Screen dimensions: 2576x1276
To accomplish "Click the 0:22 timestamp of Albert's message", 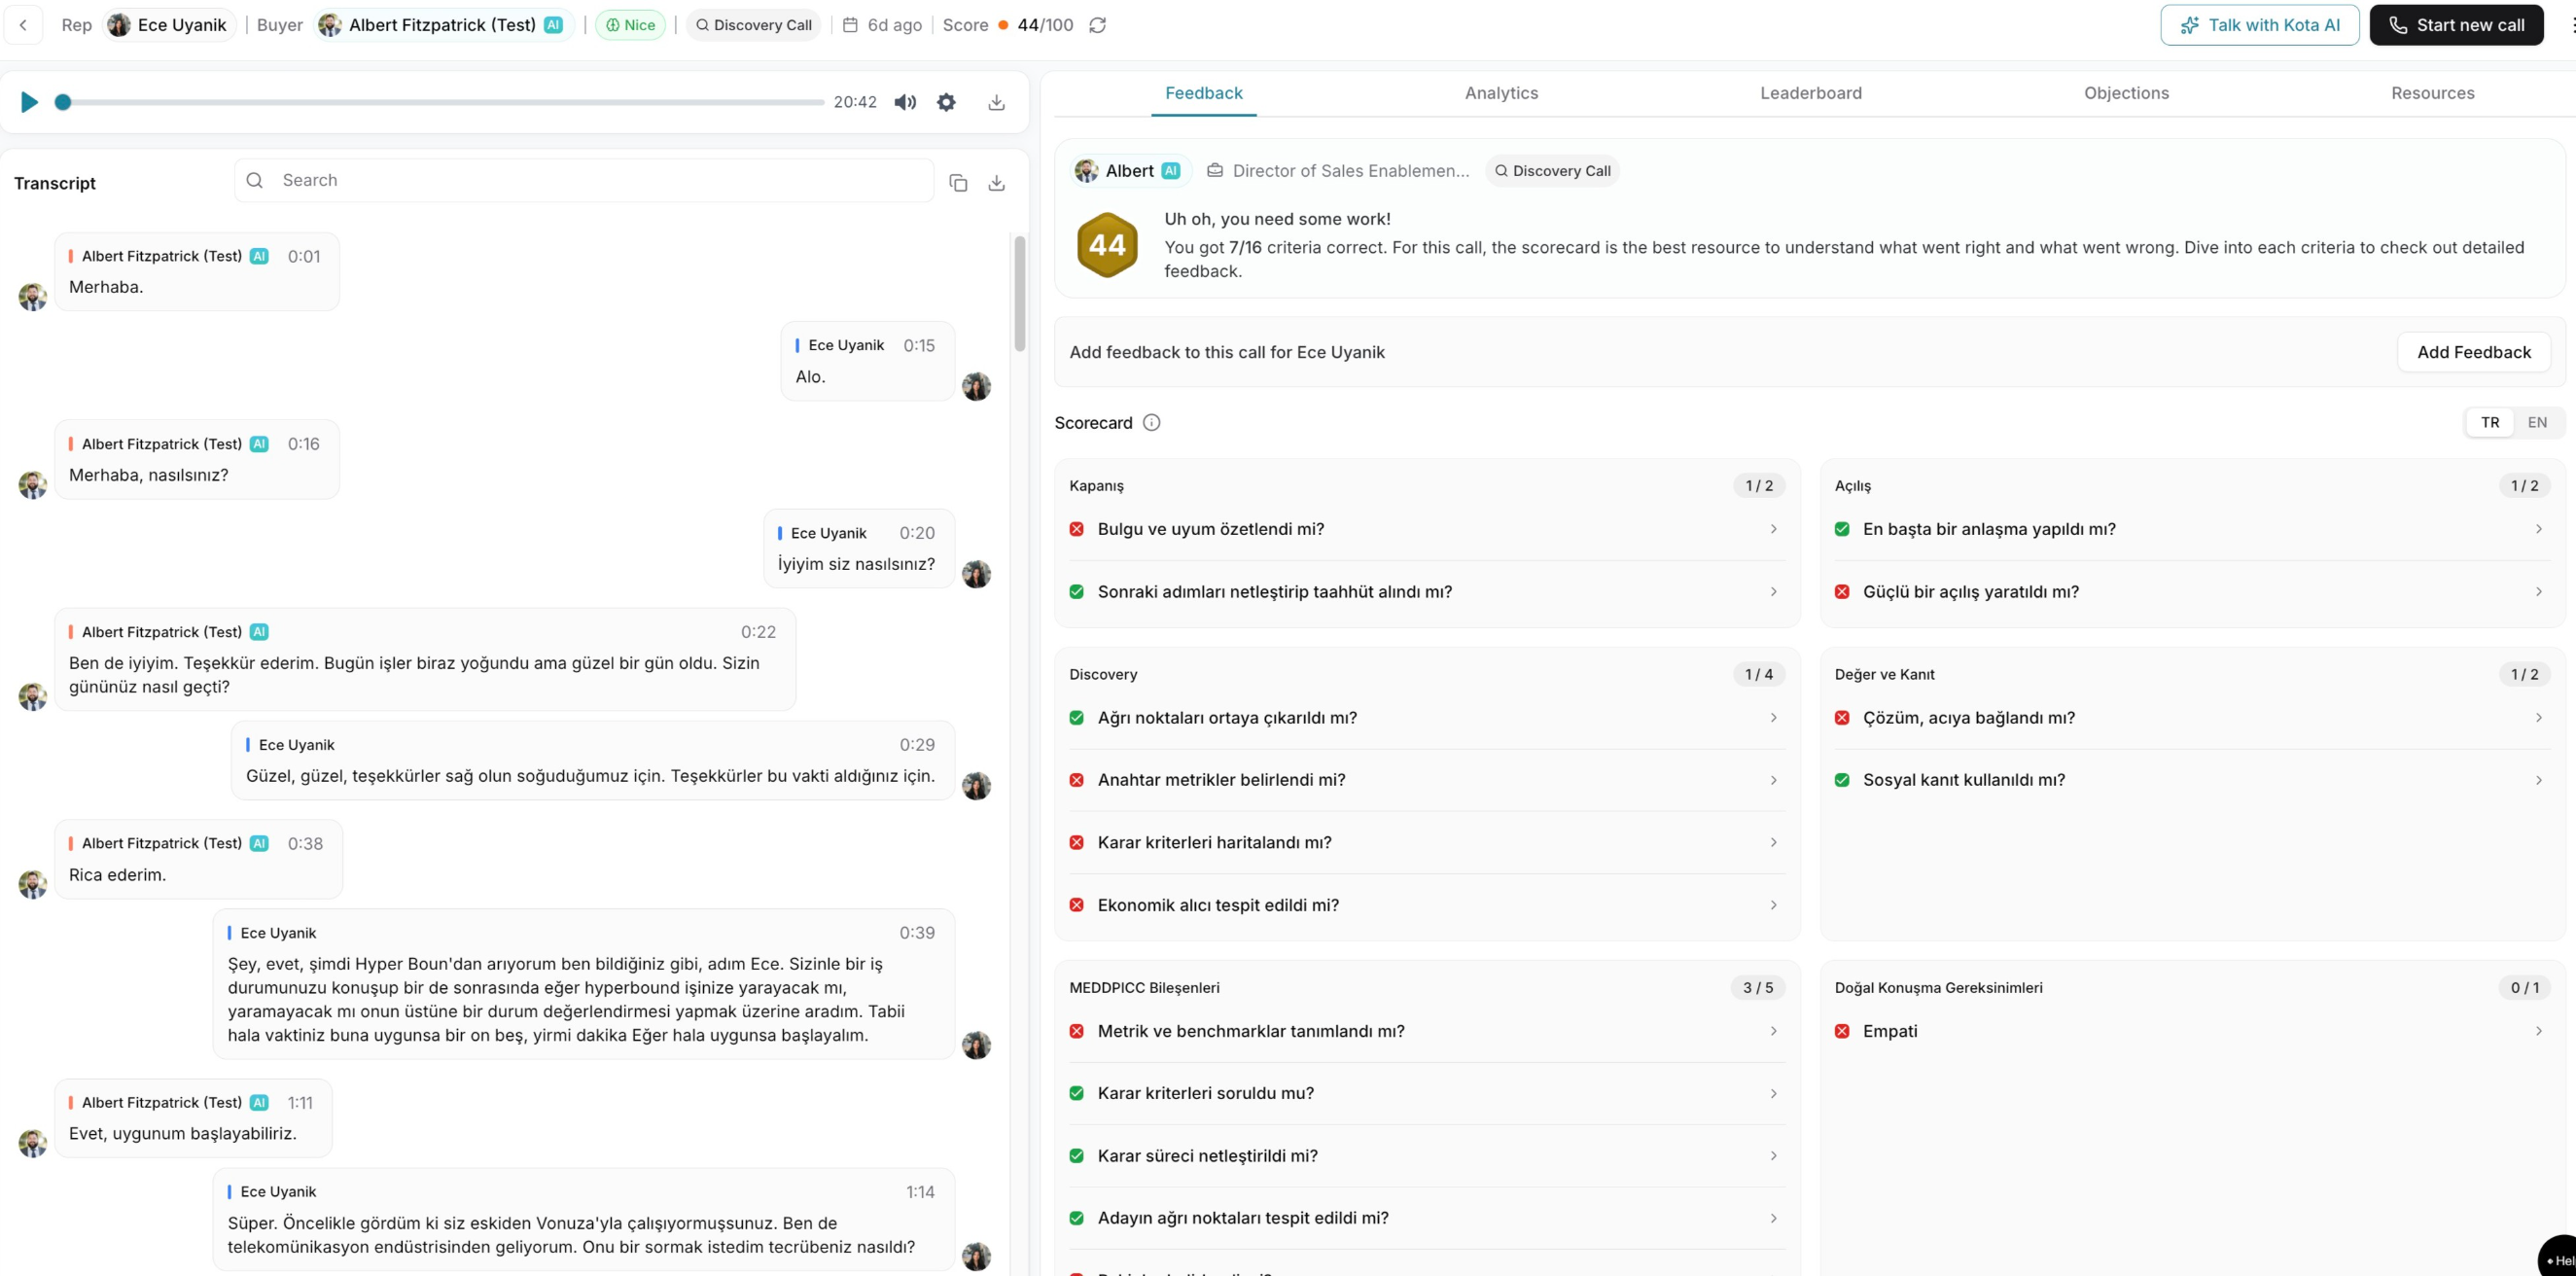I will (758, 632).
